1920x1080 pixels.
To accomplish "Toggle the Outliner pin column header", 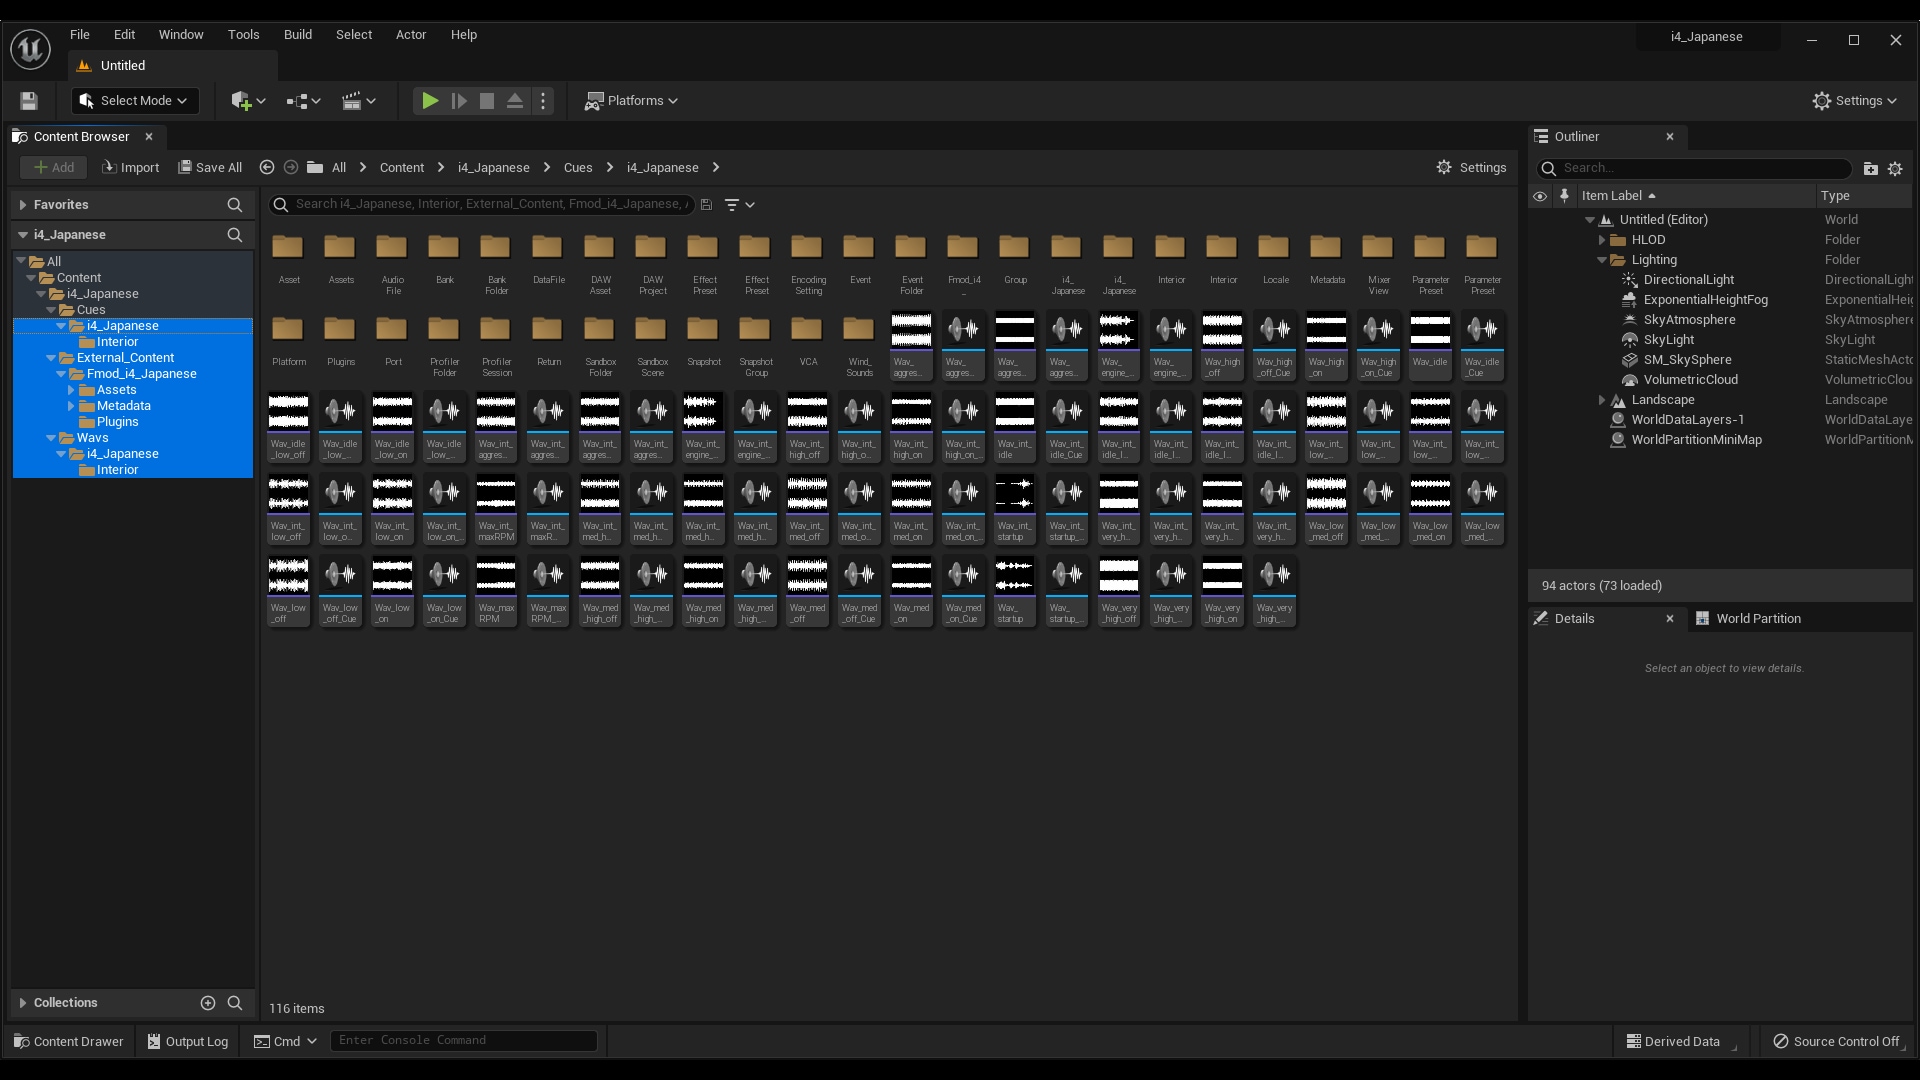I will point(1565,196).
